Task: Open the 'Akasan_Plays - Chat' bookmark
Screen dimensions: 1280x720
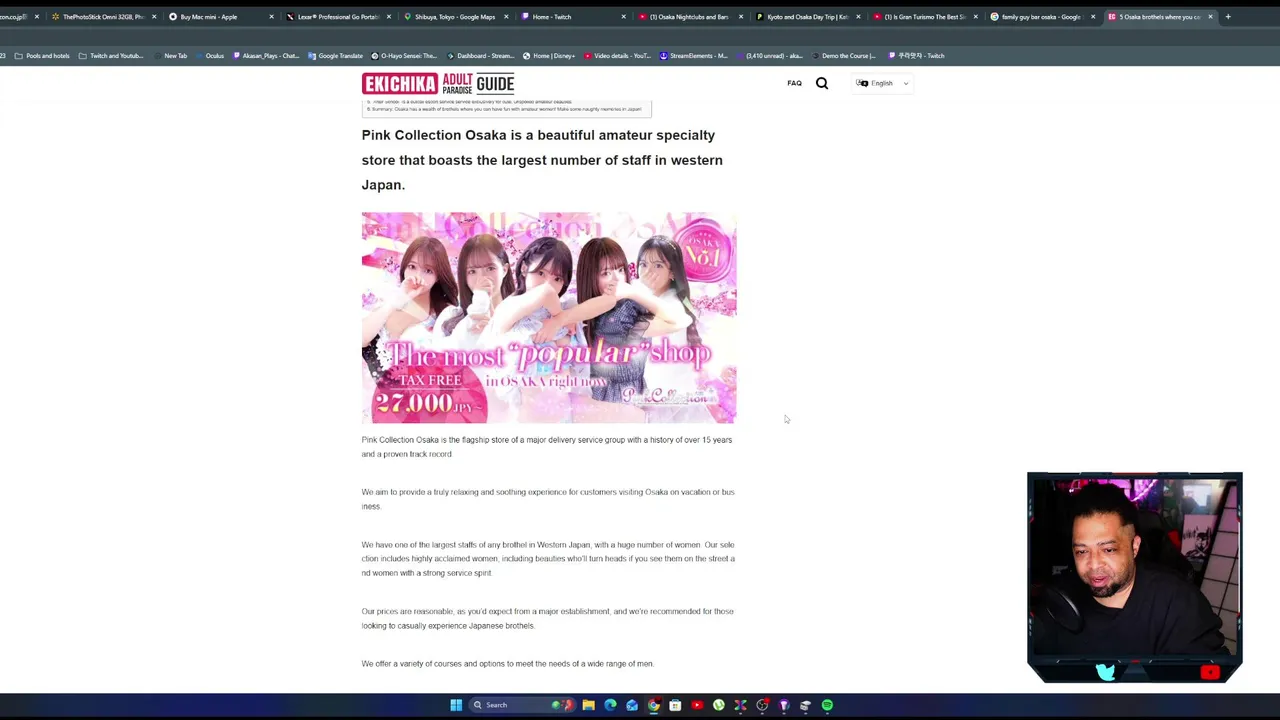Action: click(x=266, y=56)
